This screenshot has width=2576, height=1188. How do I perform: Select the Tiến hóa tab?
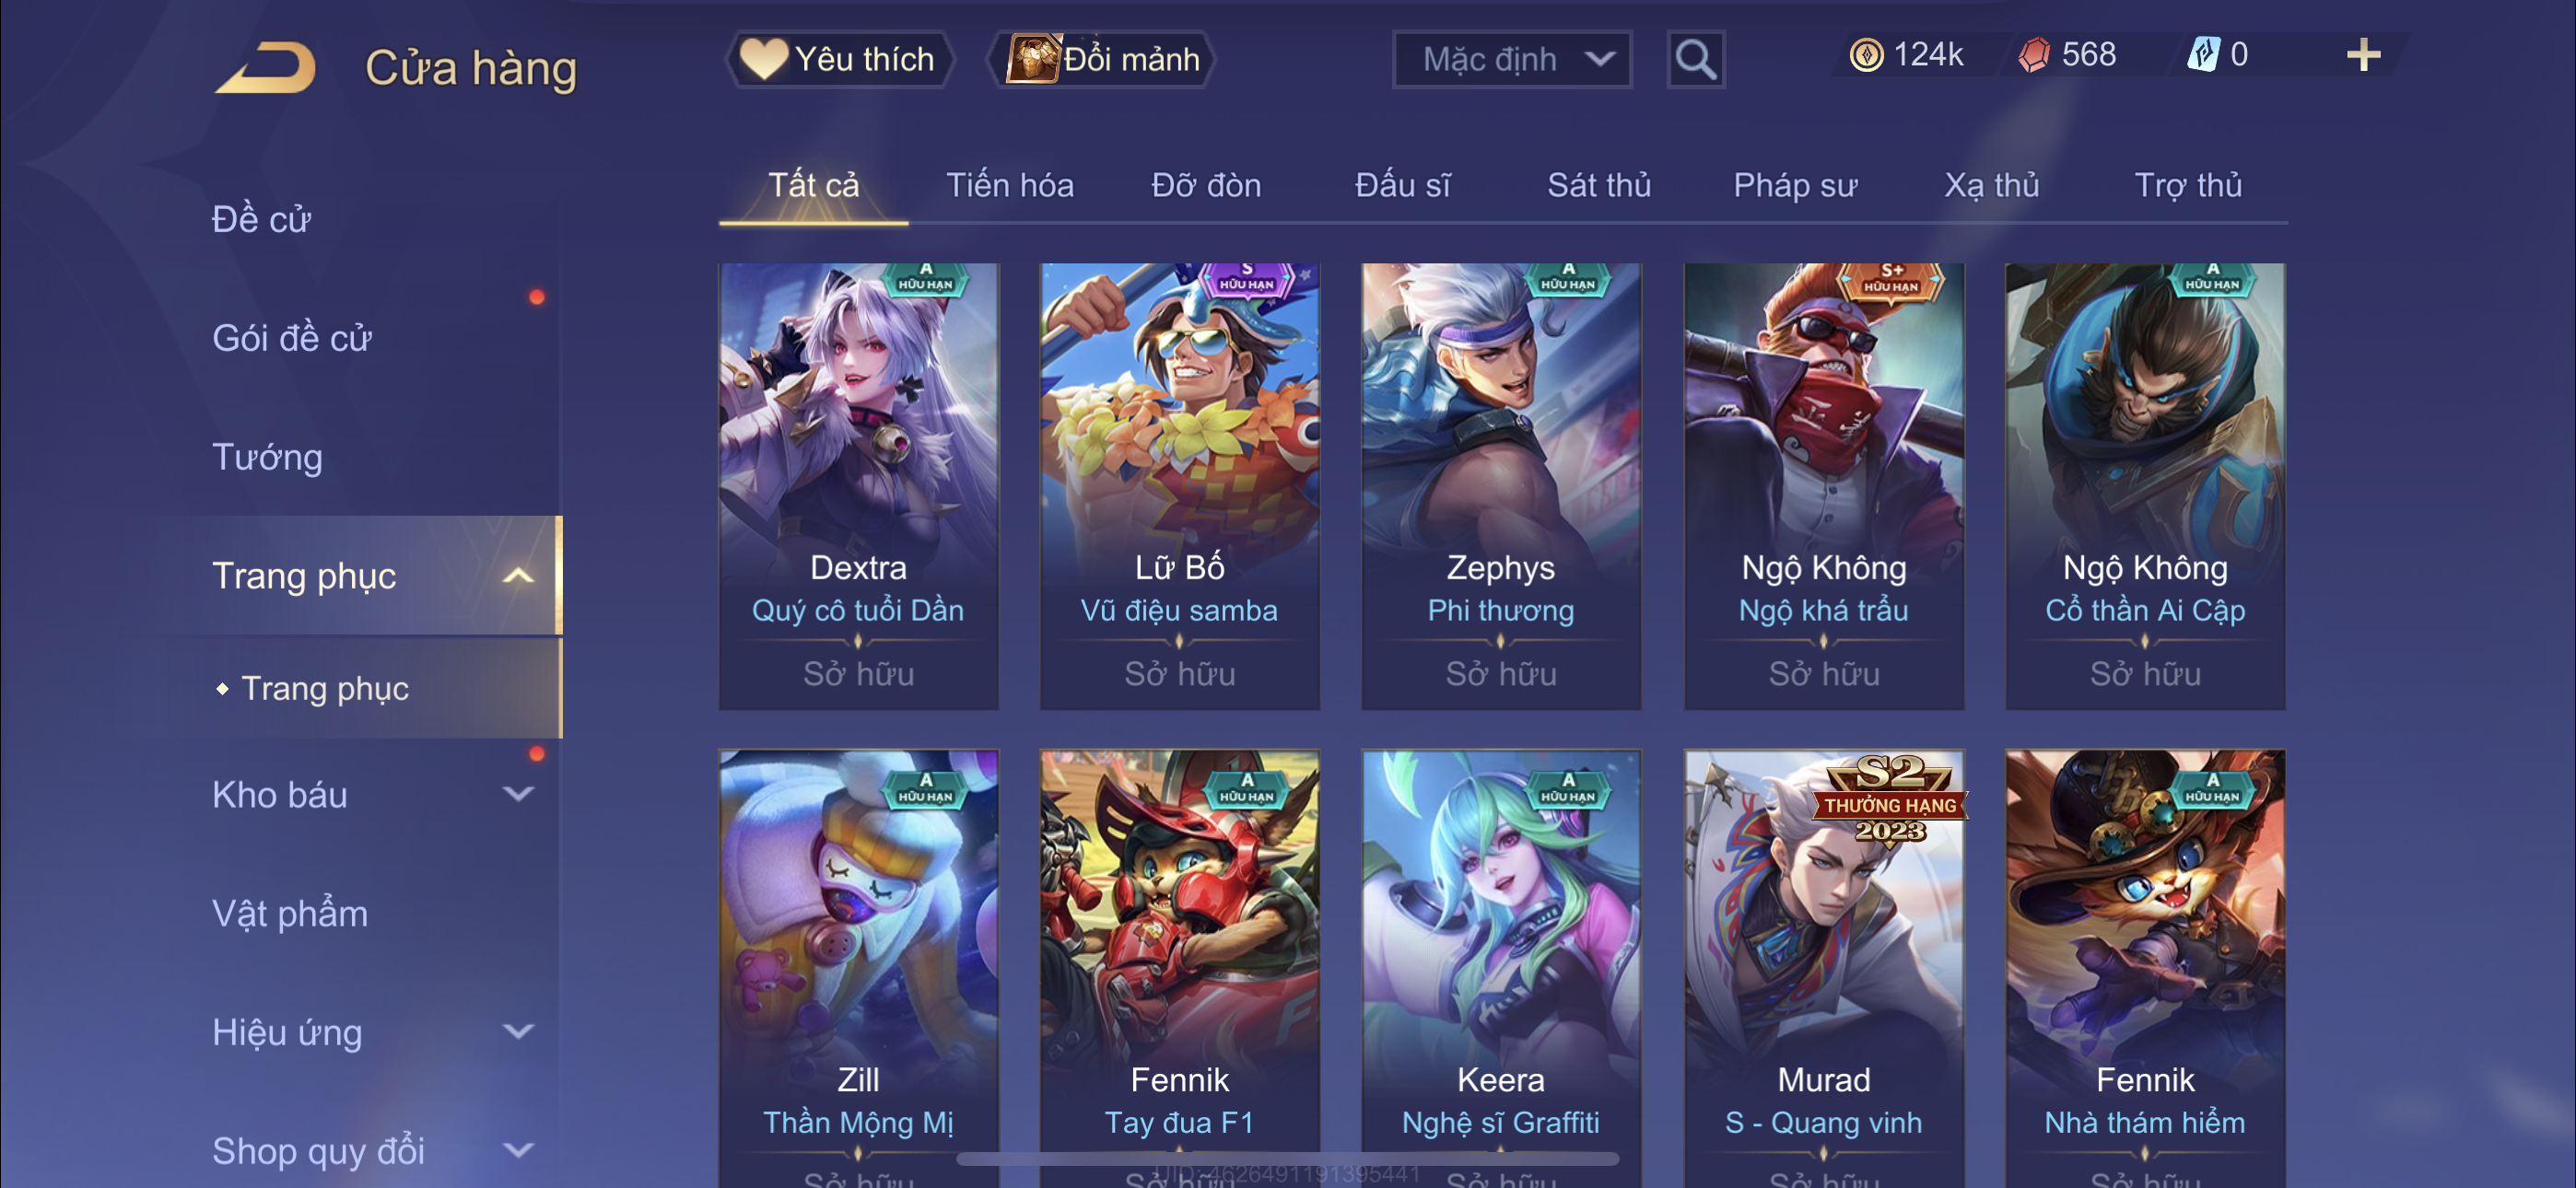(1010, 185)
